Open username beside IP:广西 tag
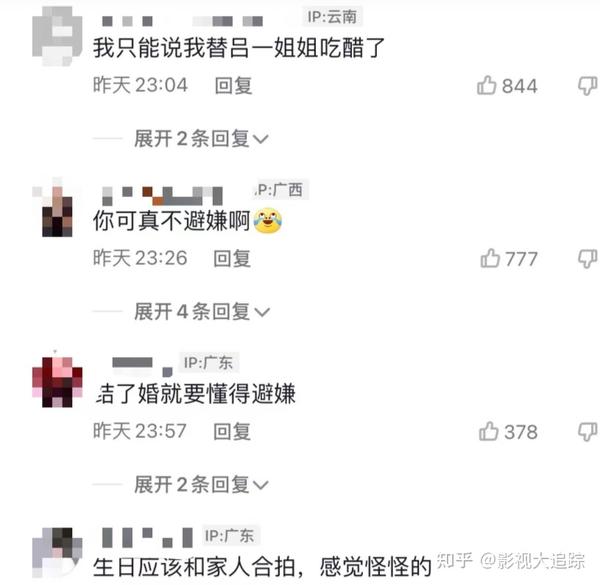This screenshot has width=600, height=585. pos(163,196)
